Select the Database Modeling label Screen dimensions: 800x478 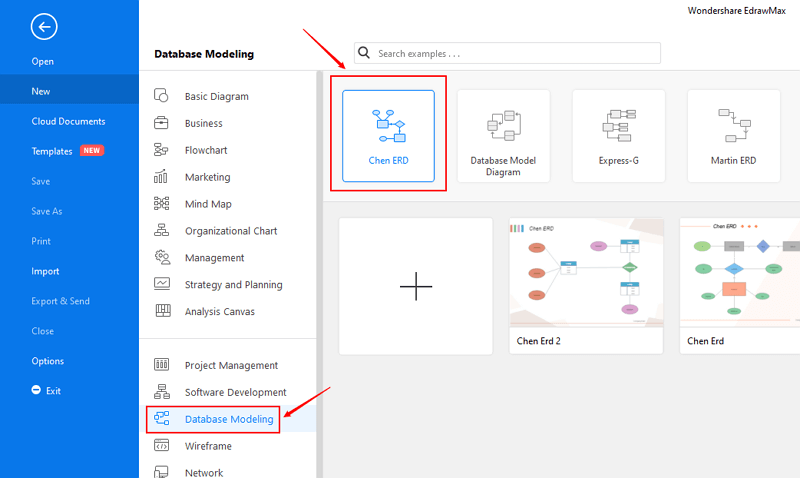click(x=229, y=419)
